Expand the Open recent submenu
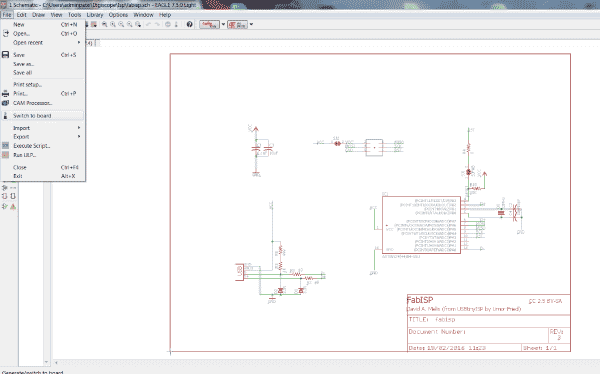600x374 pixels. [42, 42]
